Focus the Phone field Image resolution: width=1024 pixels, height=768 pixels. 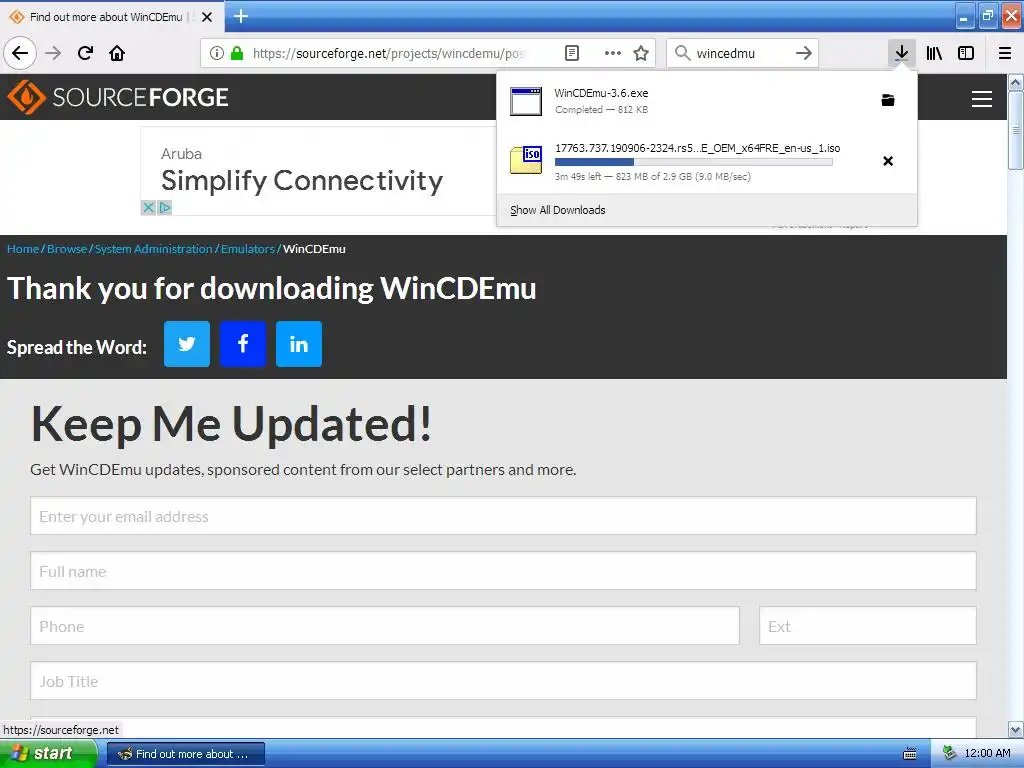click(x=385, y=626)
